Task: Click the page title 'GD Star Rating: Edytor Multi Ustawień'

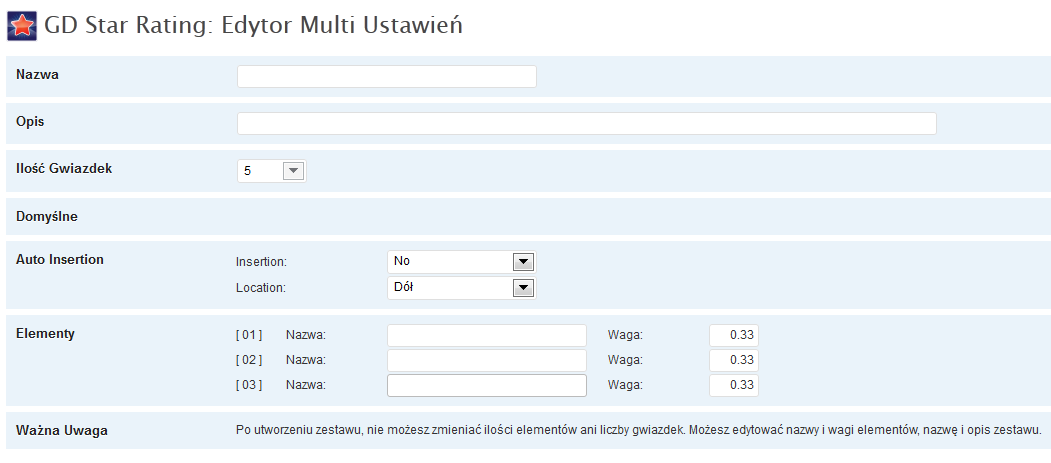Action: tap(253, 26)
